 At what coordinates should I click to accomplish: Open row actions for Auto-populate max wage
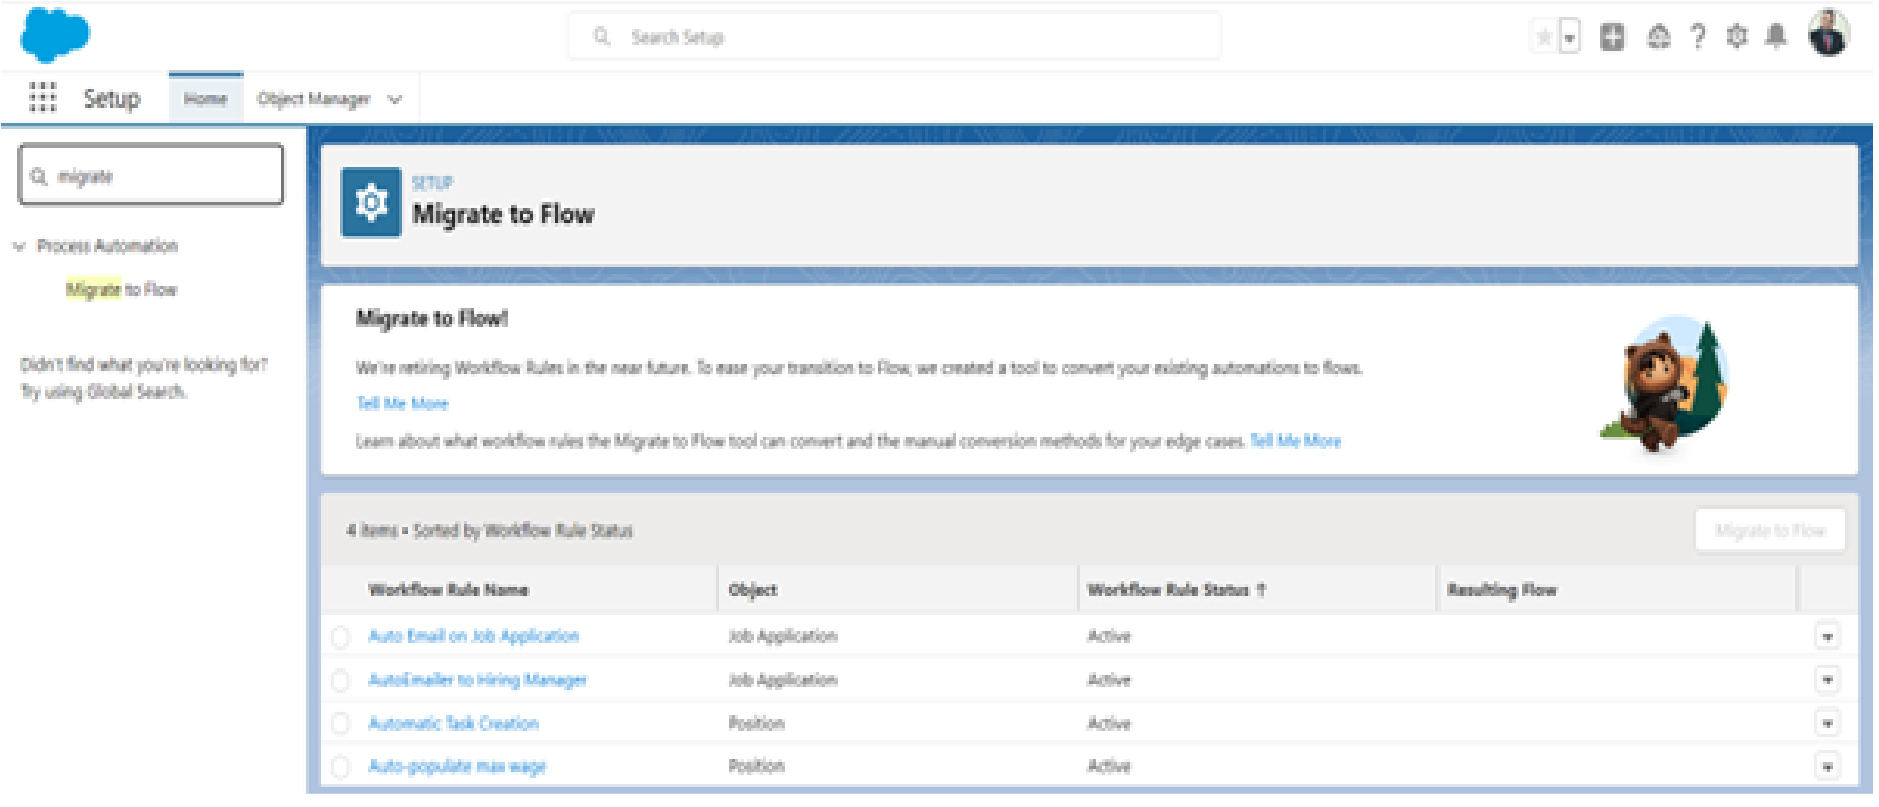click(1827, 767)
